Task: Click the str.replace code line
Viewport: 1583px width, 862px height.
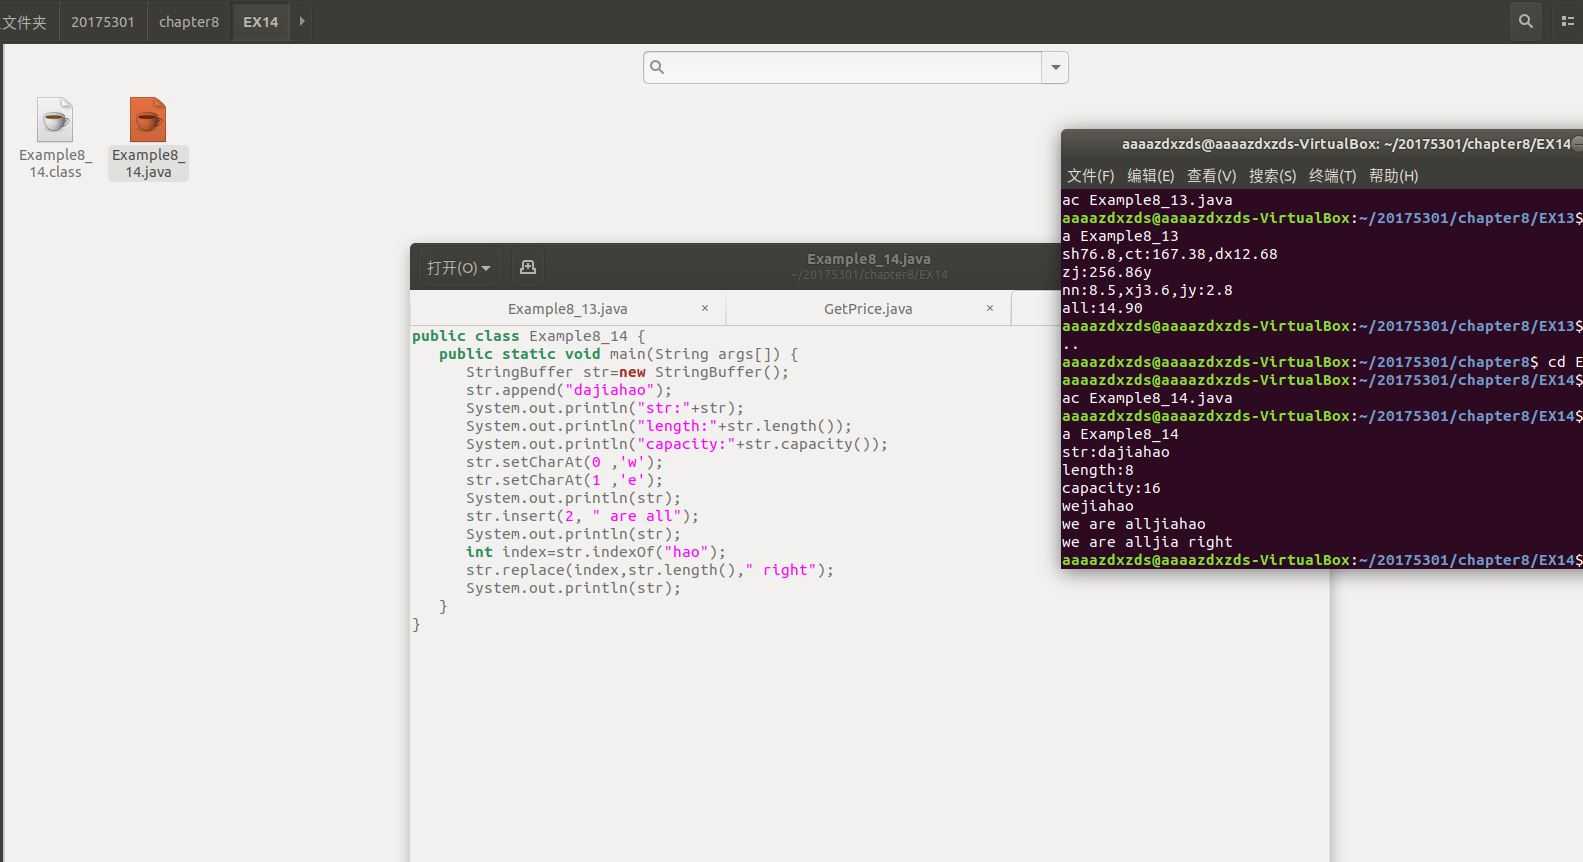Action: click(649, 570)
